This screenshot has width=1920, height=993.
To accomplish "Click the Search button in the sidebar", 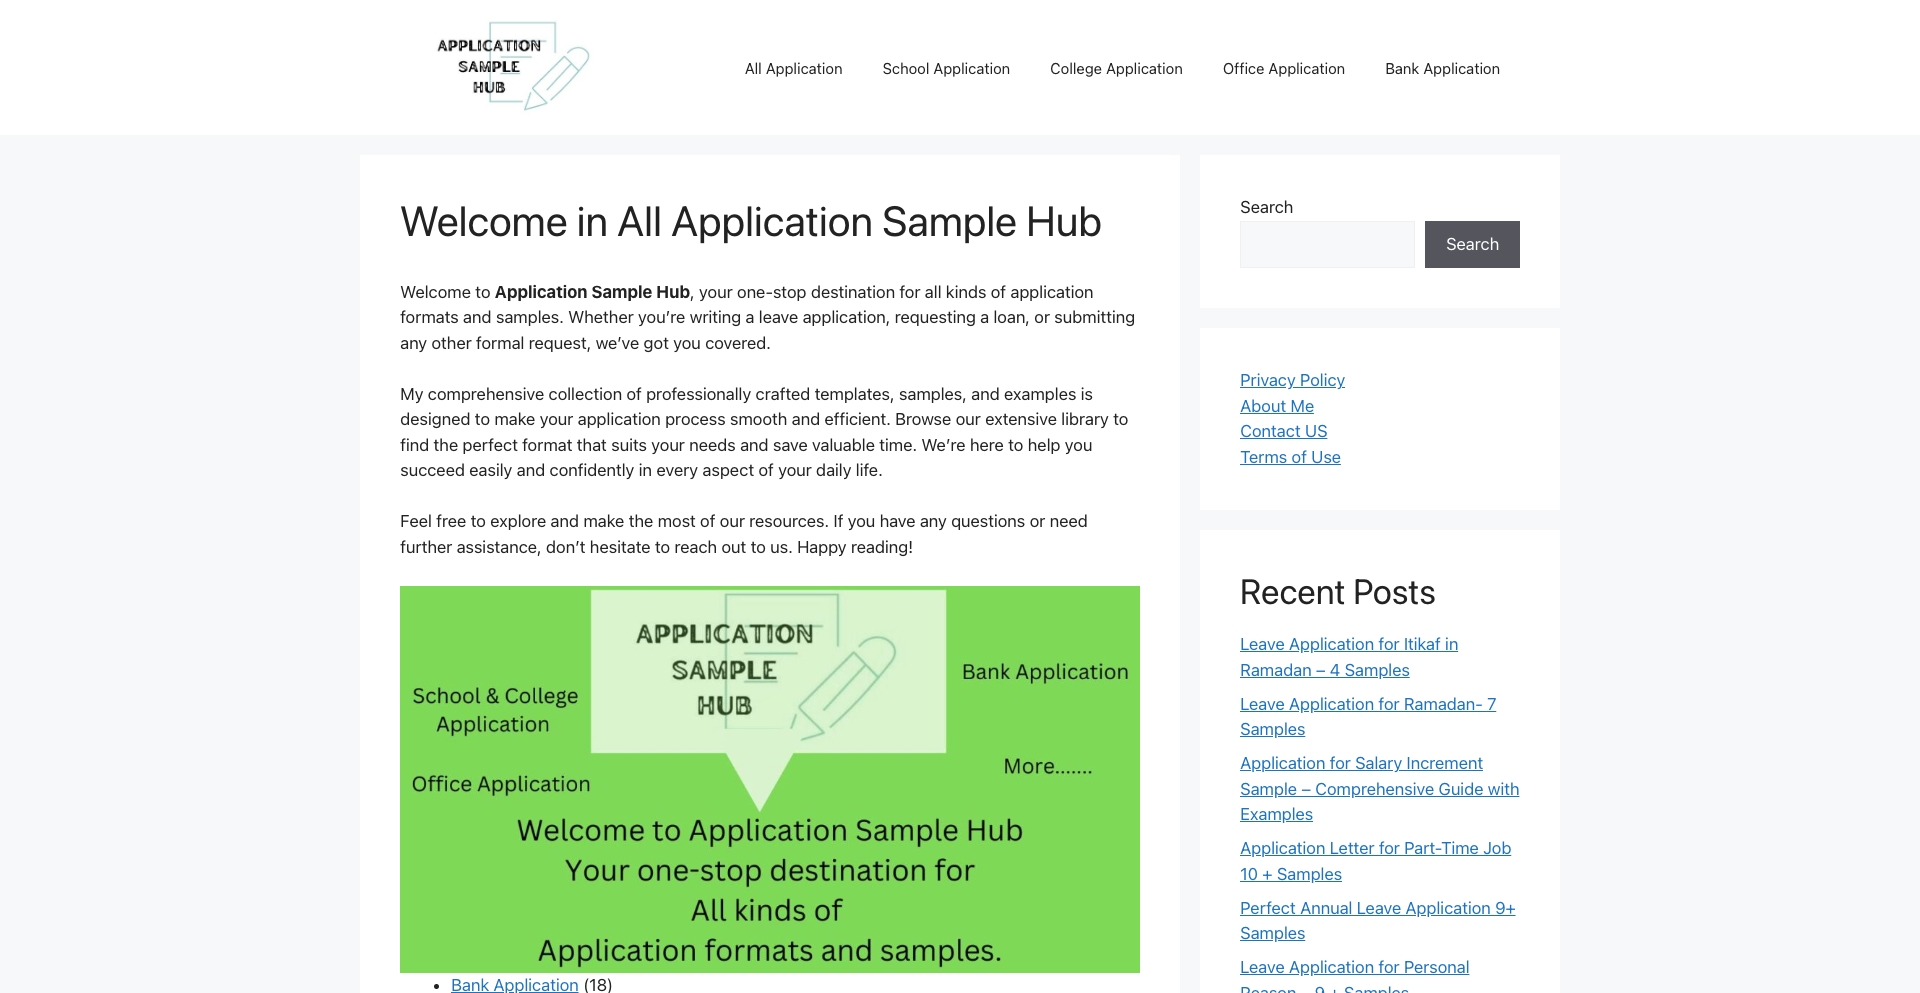I will pos(1471,244).
